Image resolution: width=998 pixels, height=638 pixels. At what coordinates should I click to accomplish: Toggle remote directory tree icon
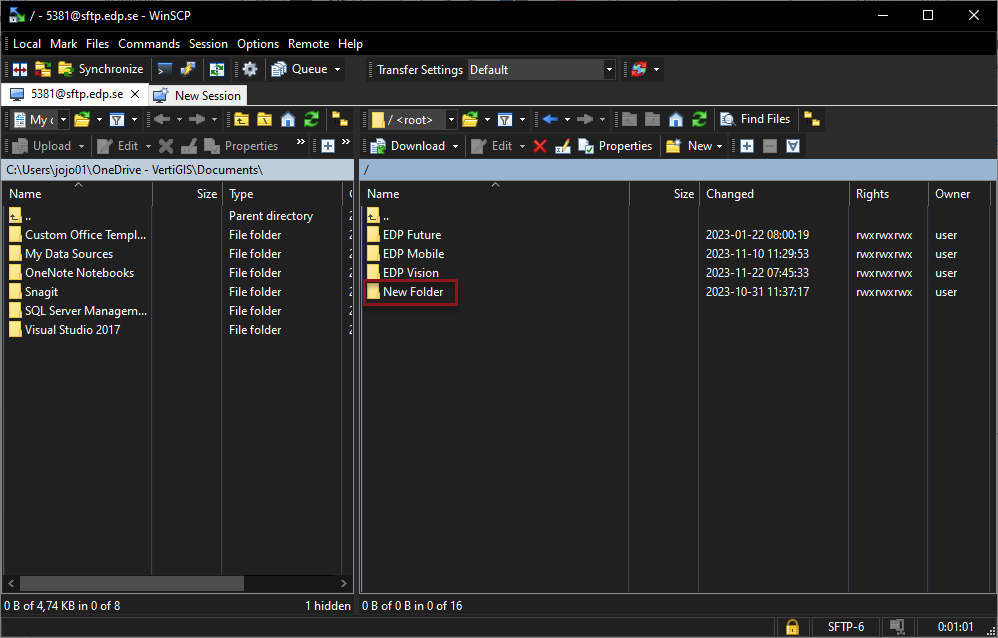[812, 120]
